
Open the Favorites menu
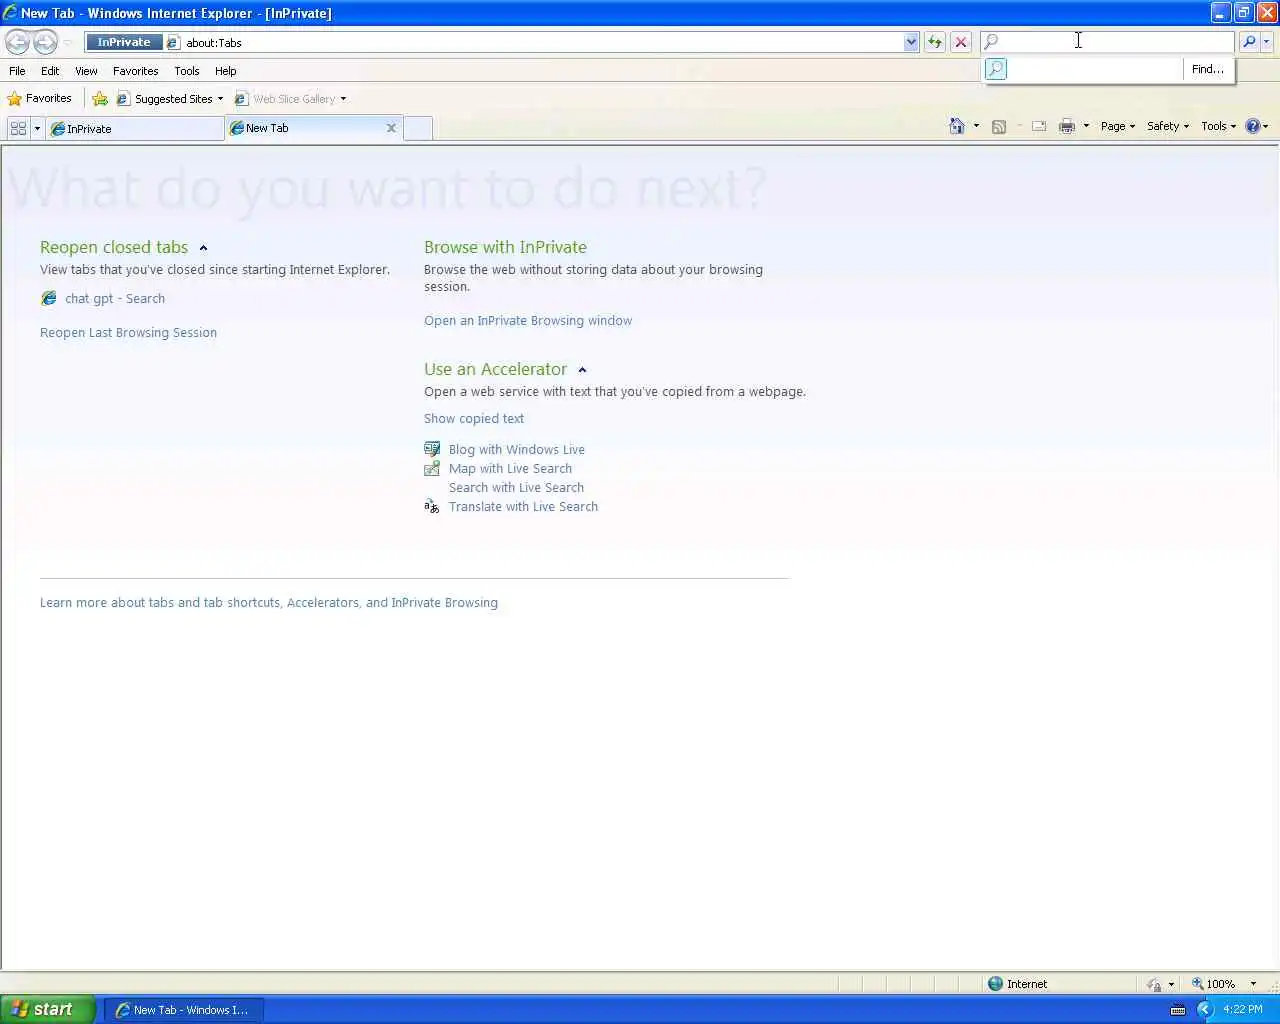pos(135,71)
